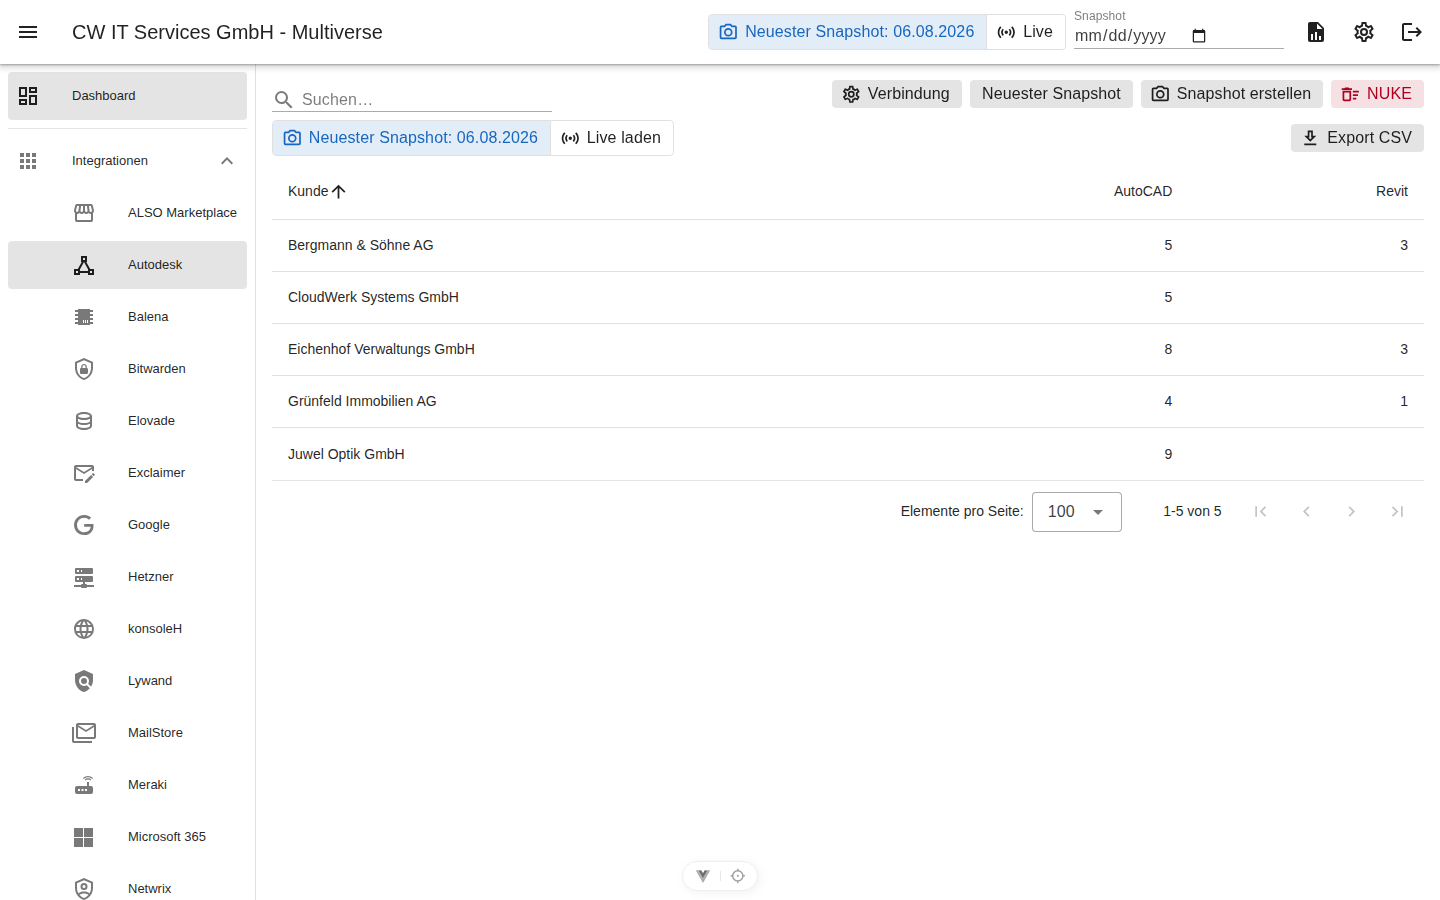Click the red NUKE button
This screenshot has width=1440, height=900.
coord(1377,94)
